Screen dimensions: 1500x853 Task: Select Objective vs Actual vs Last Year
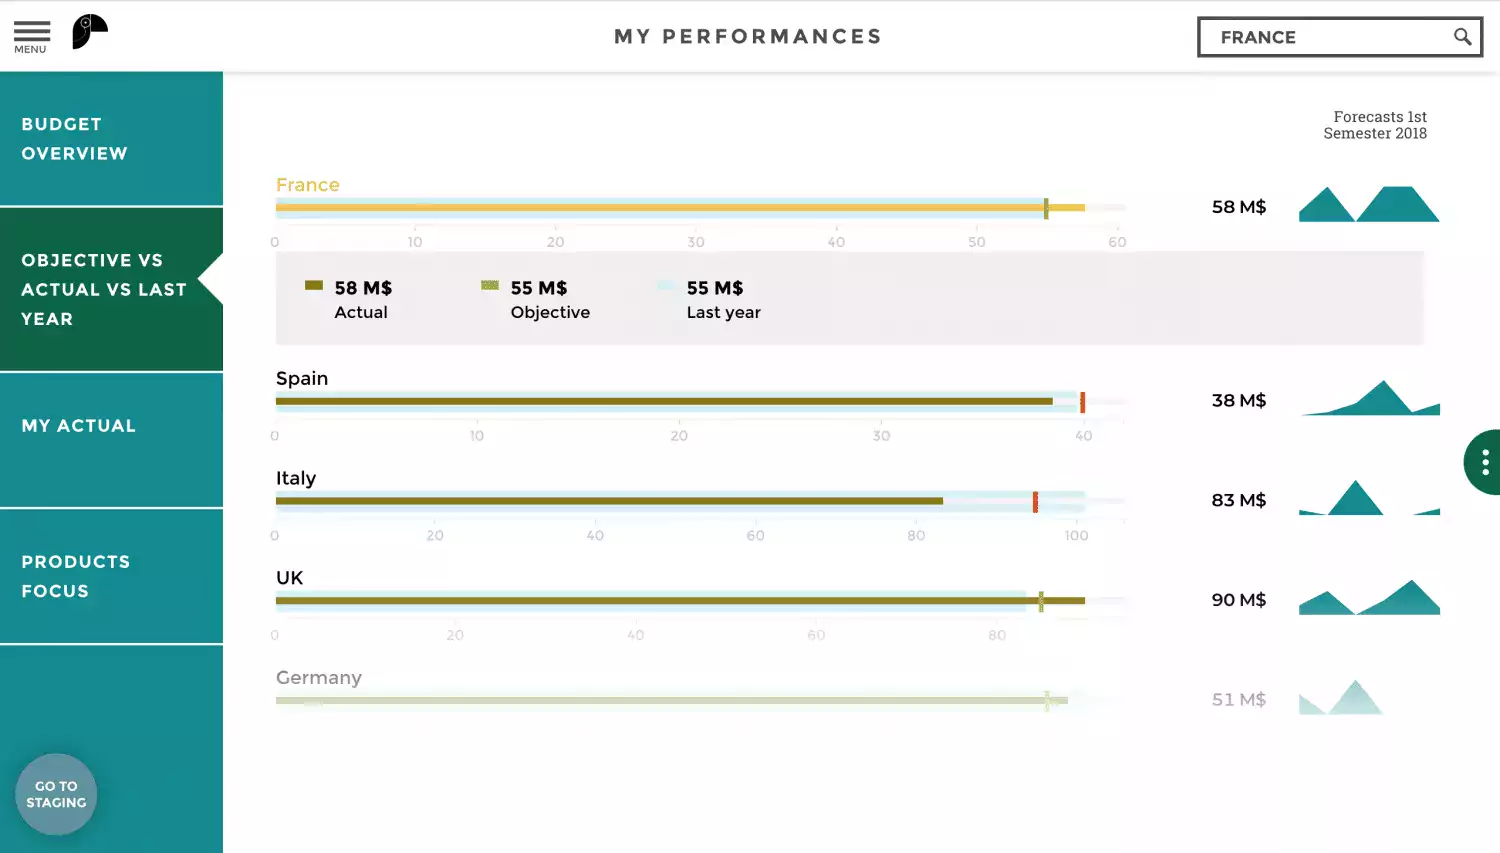tap(111, 289)
